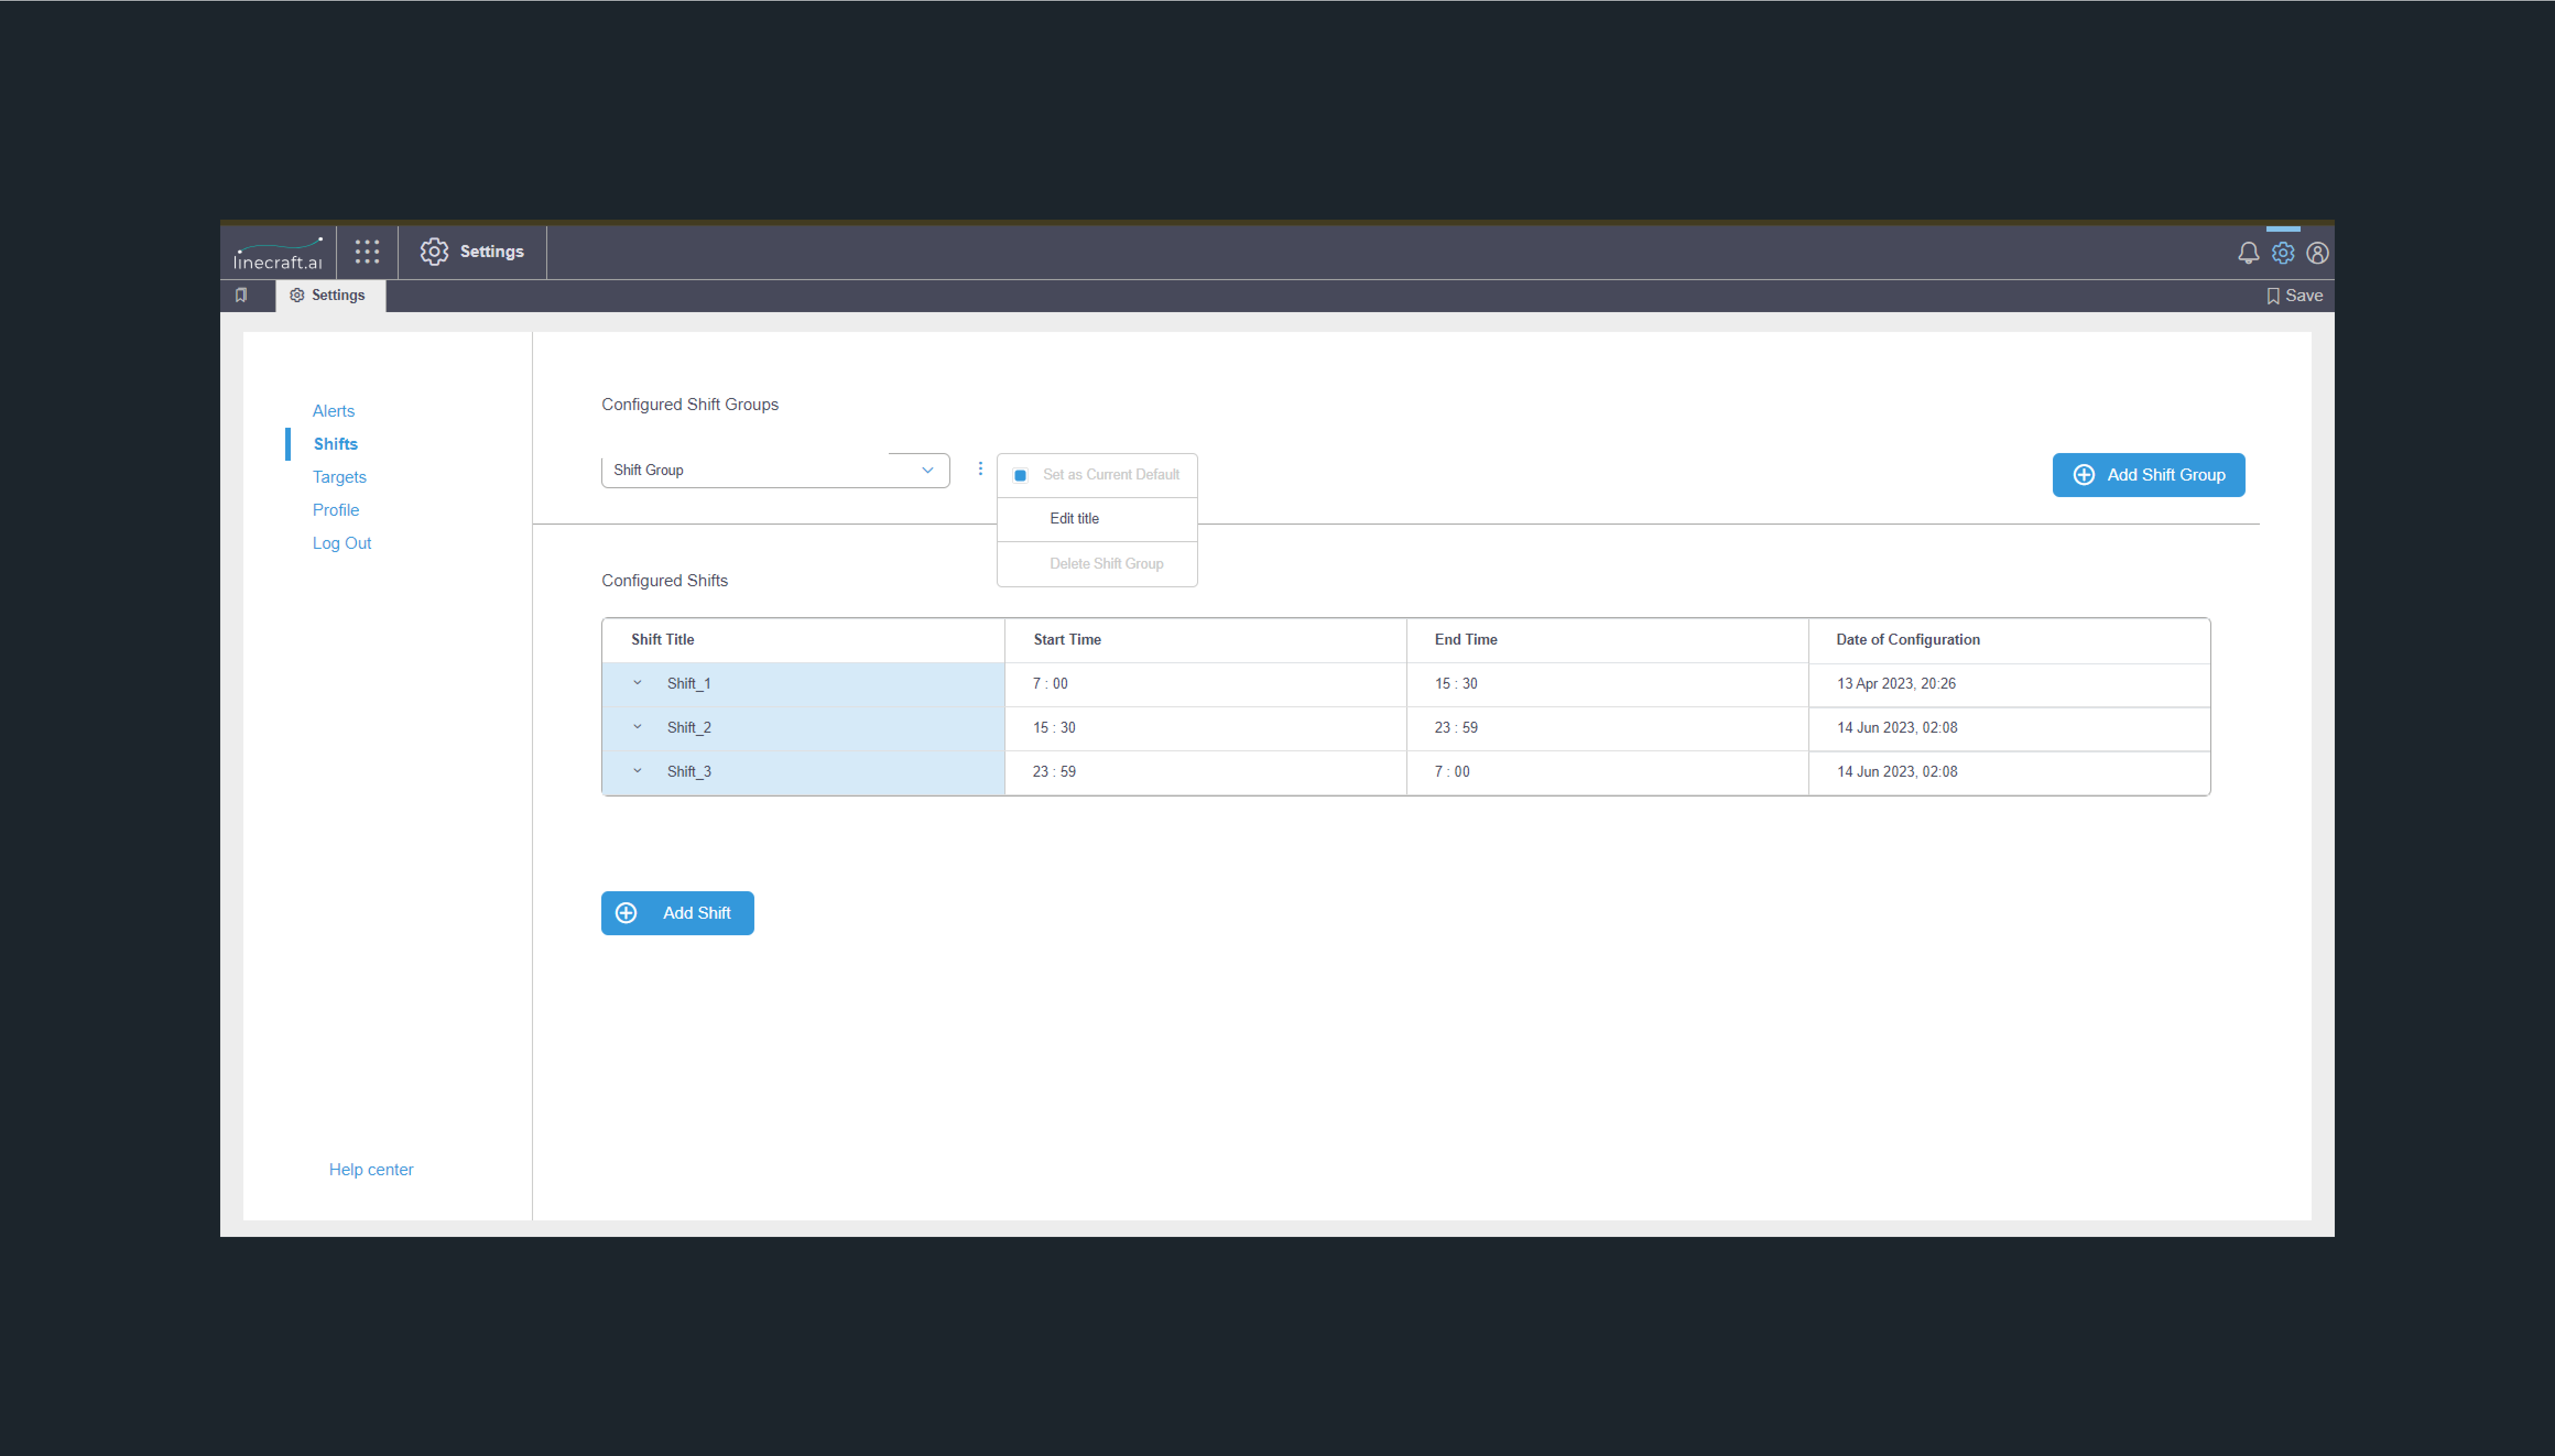
Task: Select Edit title menu option
Action: tap(1097, 519)
